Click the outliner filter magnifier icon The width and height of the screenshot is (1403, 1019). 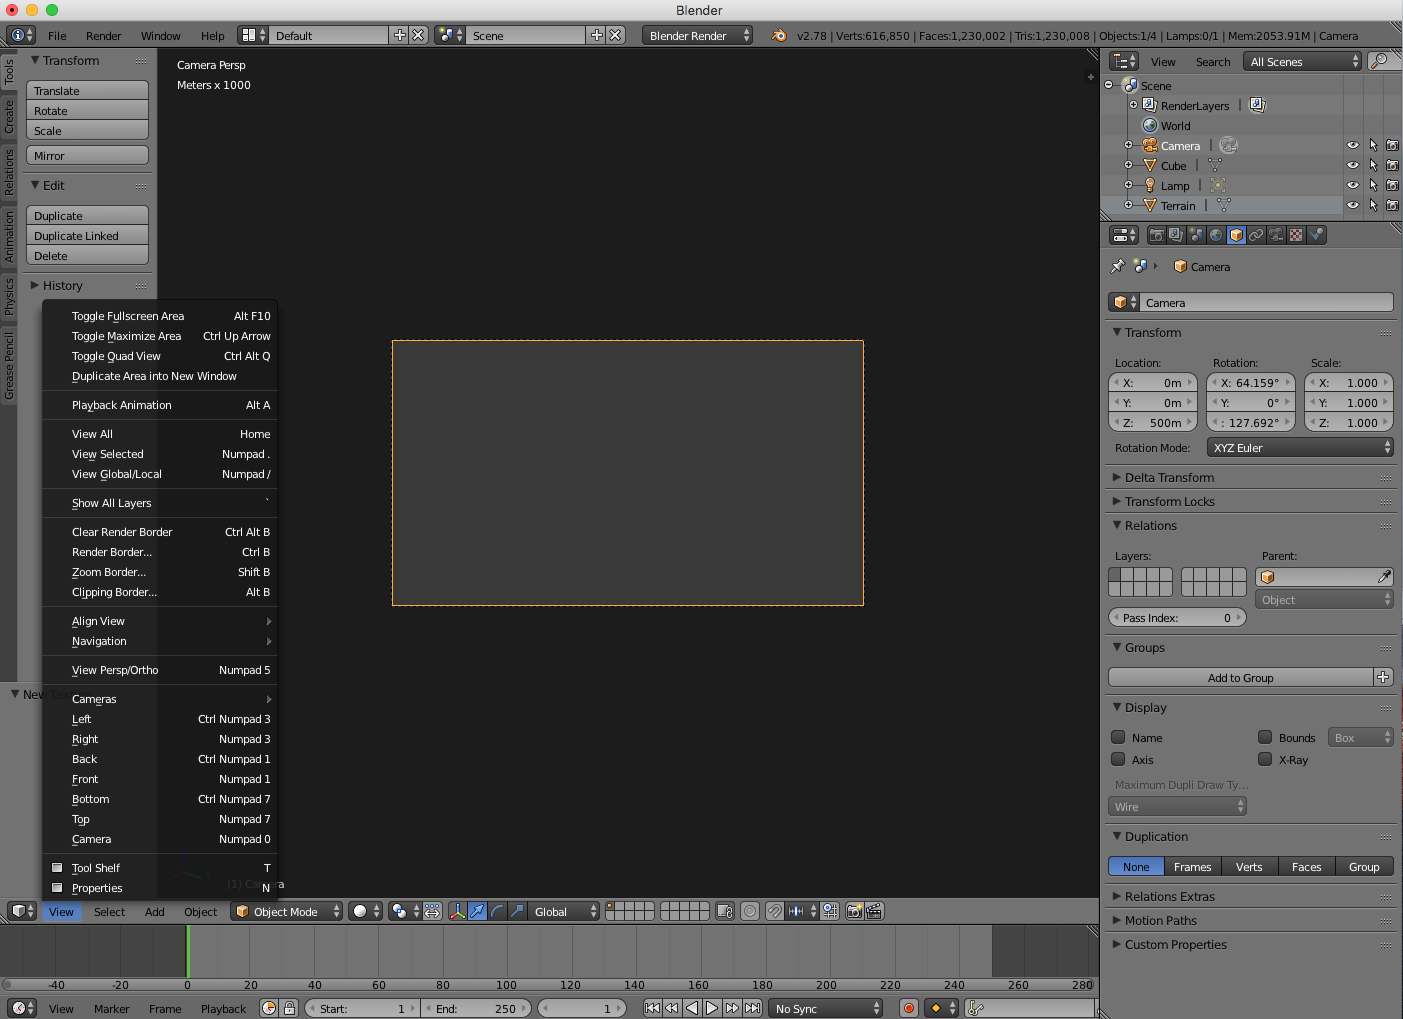[1380, 61]
